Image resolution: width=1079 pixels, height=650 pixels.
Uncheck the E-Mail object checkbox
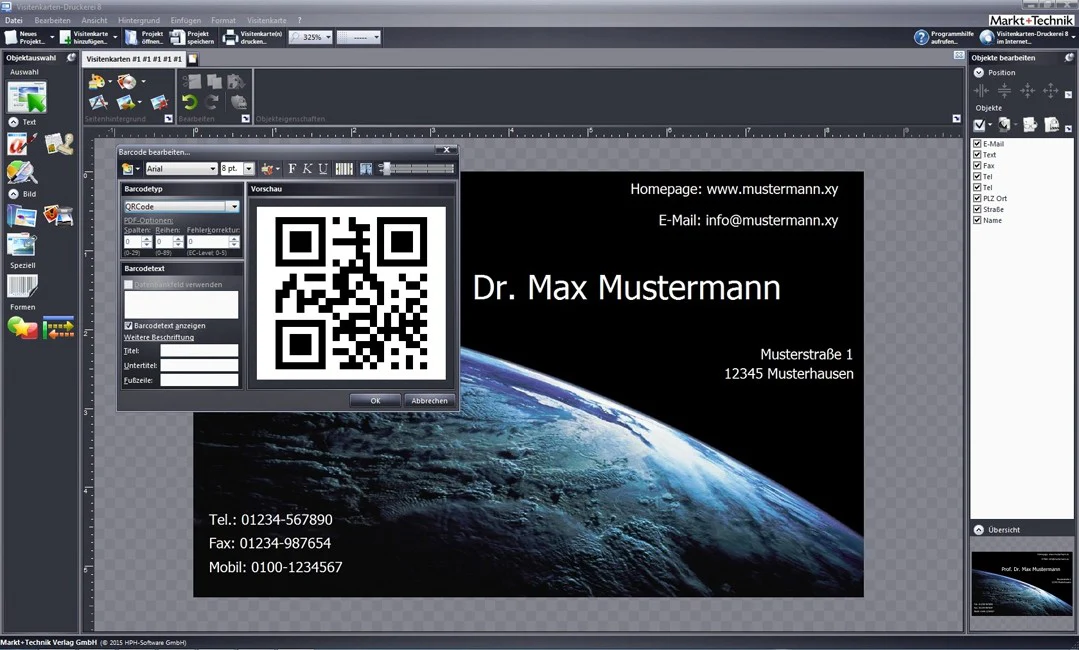(x=977, y=144)
